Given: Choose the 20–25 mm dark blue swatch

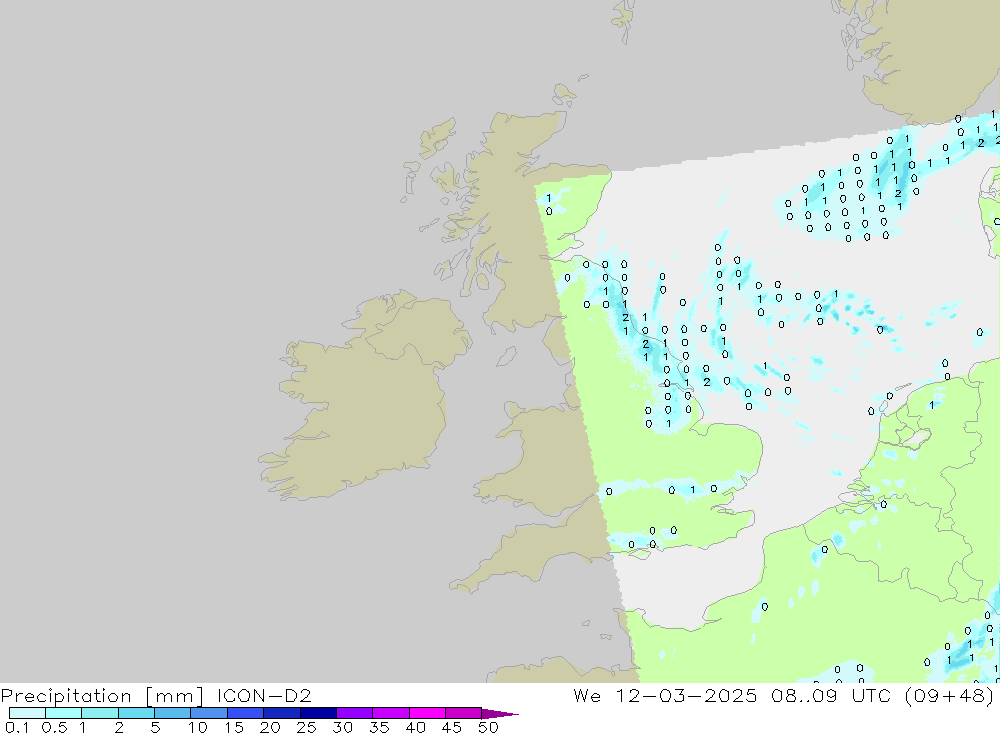Looking at the screenshot, I should pyautogui.click(x=282, y=713).
